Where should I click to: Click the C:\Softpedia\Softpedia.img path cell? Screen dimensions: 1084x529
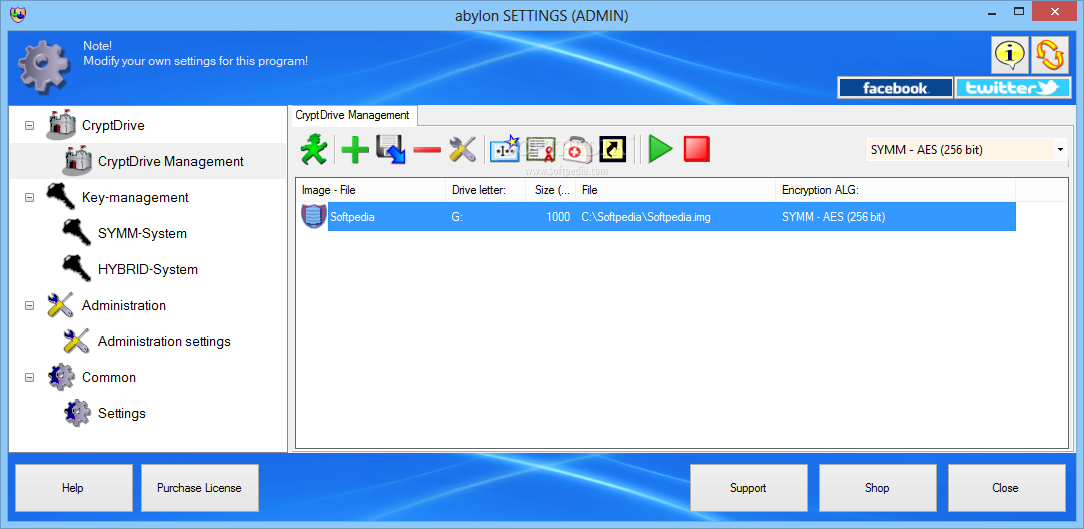(646, 217)
